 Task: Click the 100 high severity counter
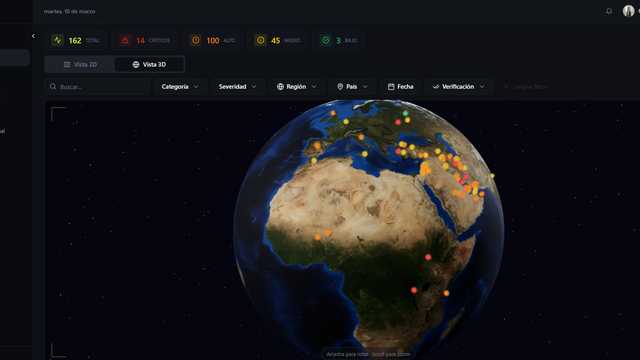point(213,40)
